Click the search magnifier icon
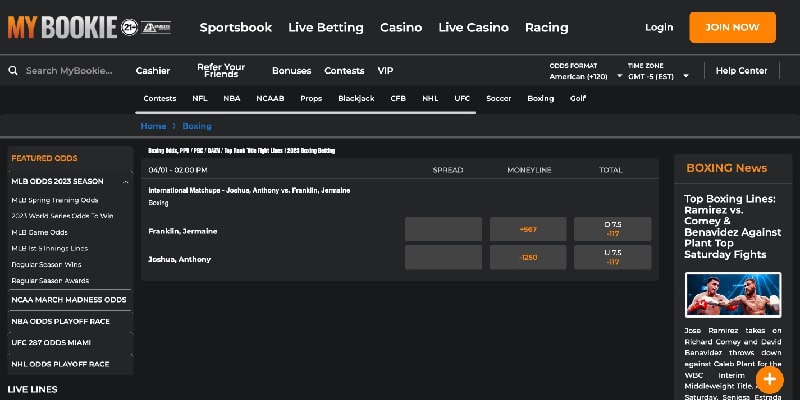The width and height of the screenshot is (800, 400). [x=13, y=70]
